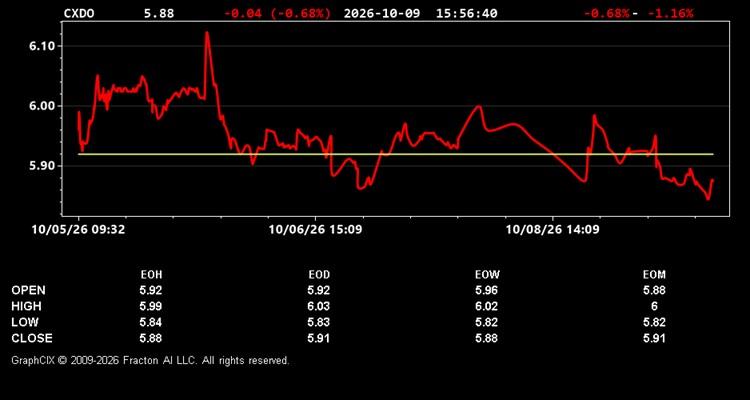The image size is (750, 400).
Task: Select the red -0.68% at header right
Action: 606,13
